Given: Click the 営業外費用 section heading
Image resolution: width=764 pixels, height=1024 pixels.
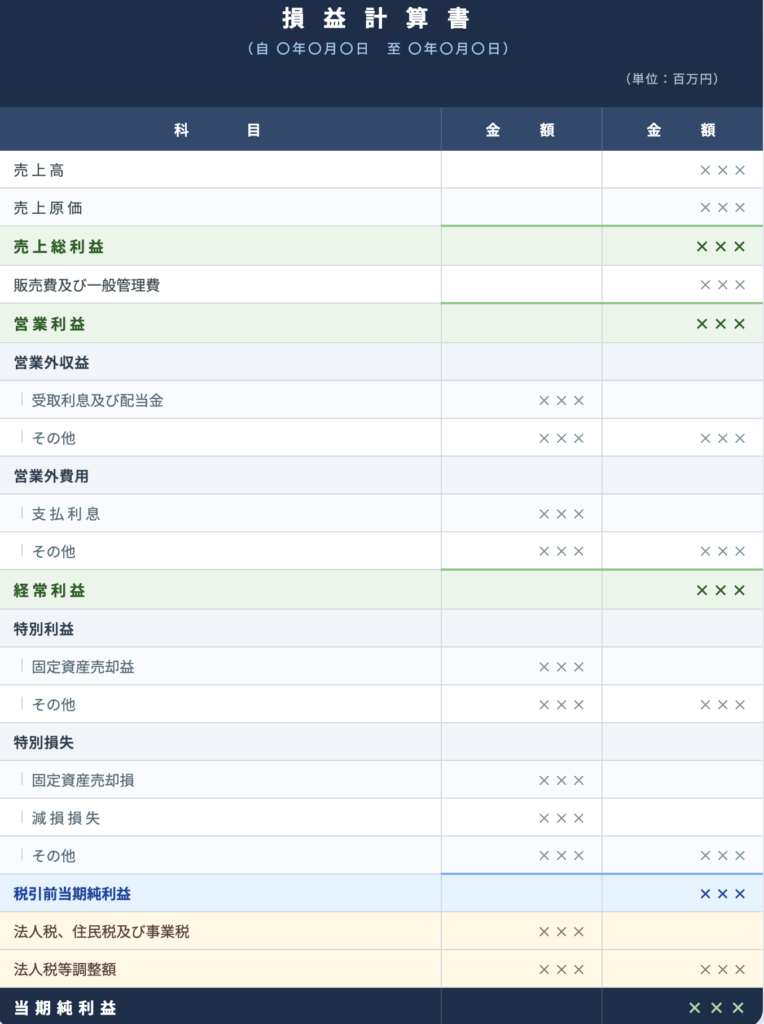Looking at the screenshot, I should 51,476.
